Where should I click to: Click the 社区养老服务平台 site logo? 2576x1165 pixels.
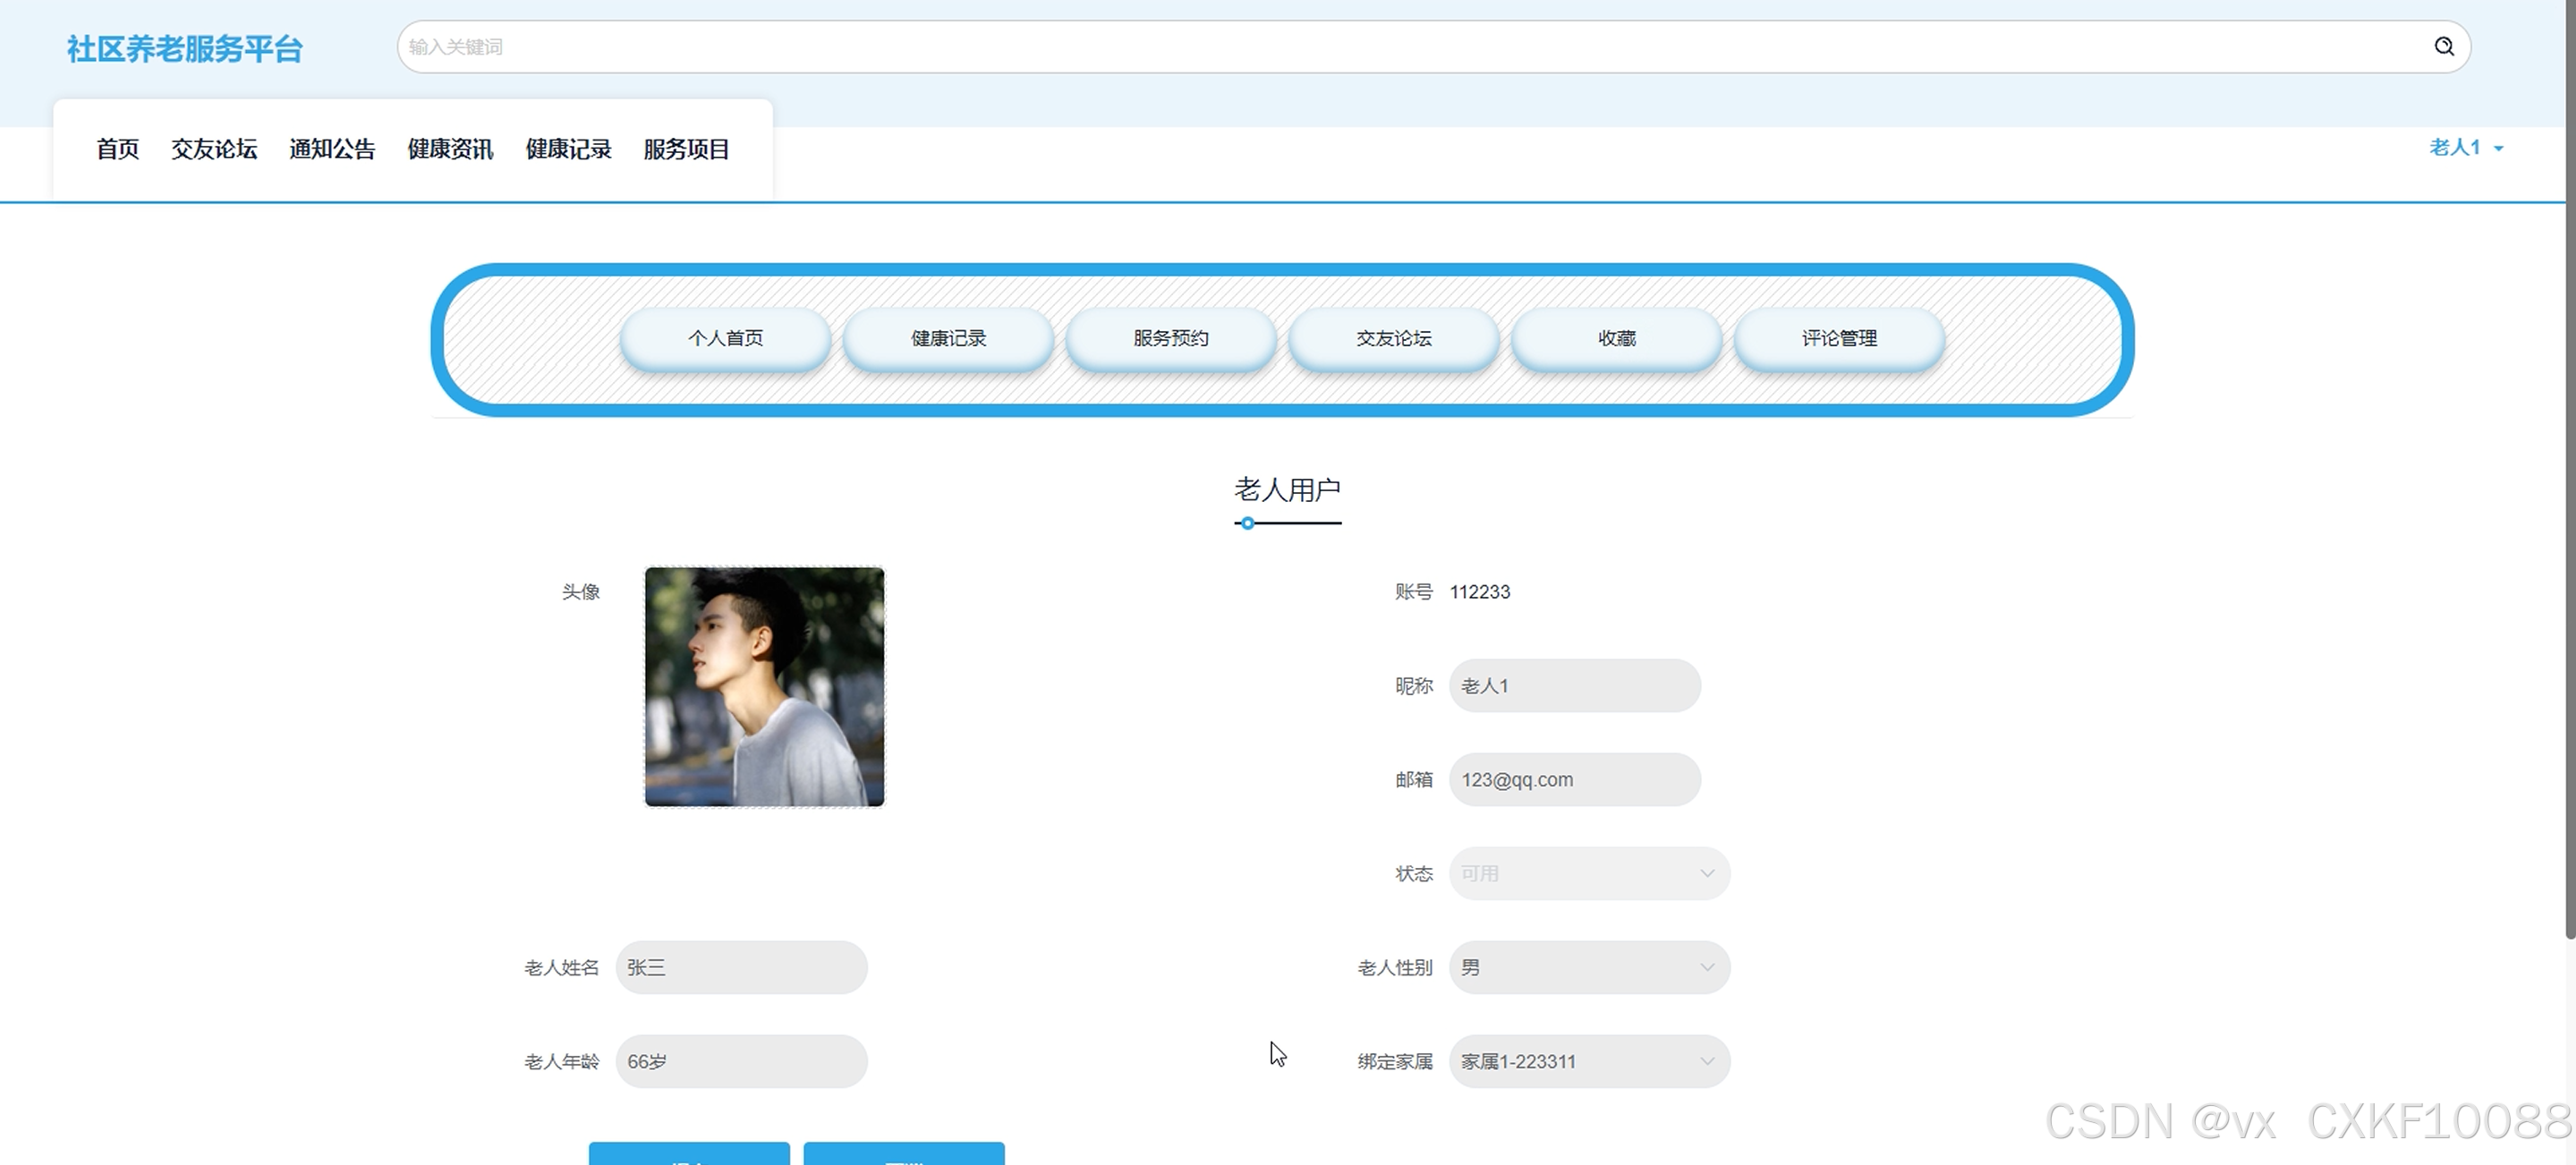[184, 49]
